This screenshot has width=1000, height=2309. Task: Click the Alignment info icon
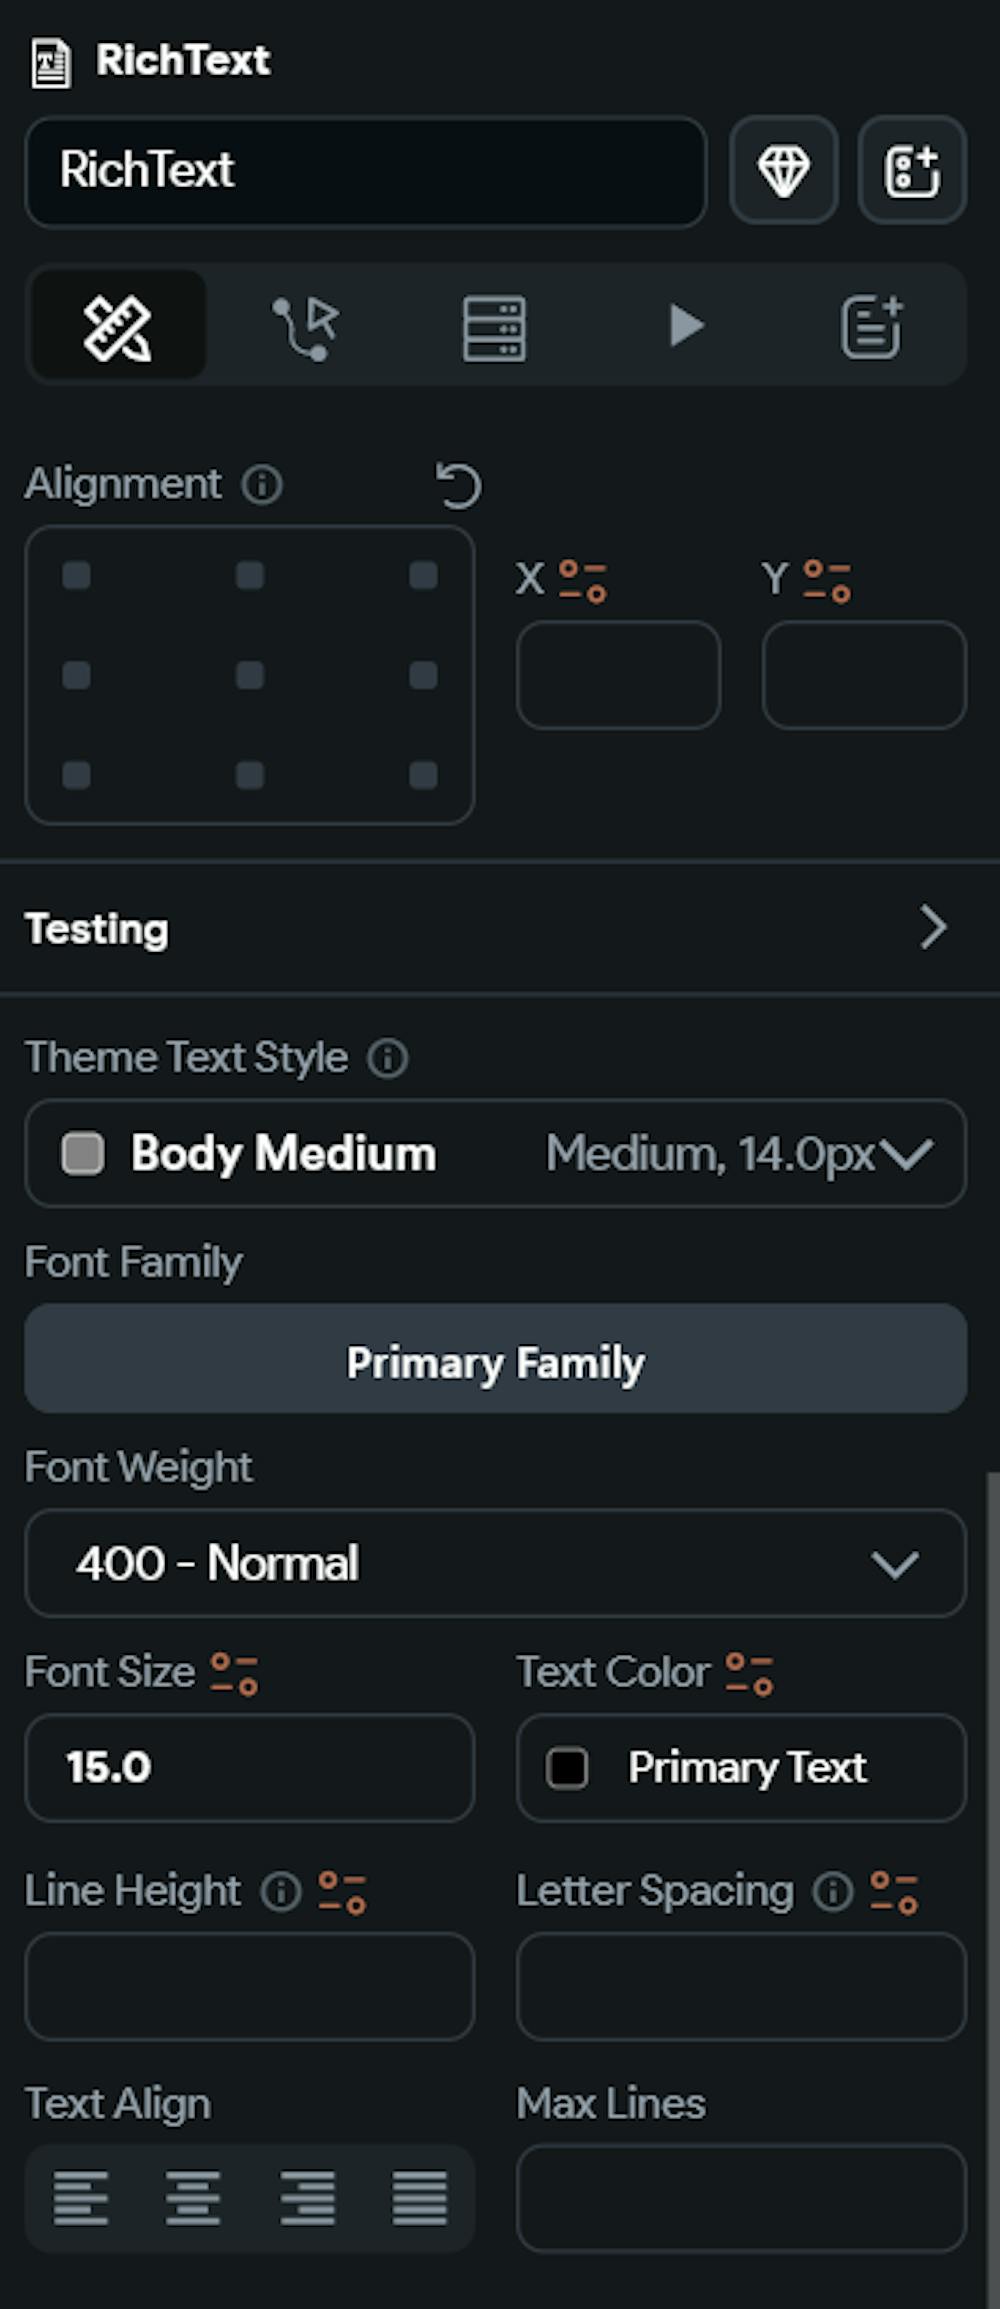tap(262, 485)
